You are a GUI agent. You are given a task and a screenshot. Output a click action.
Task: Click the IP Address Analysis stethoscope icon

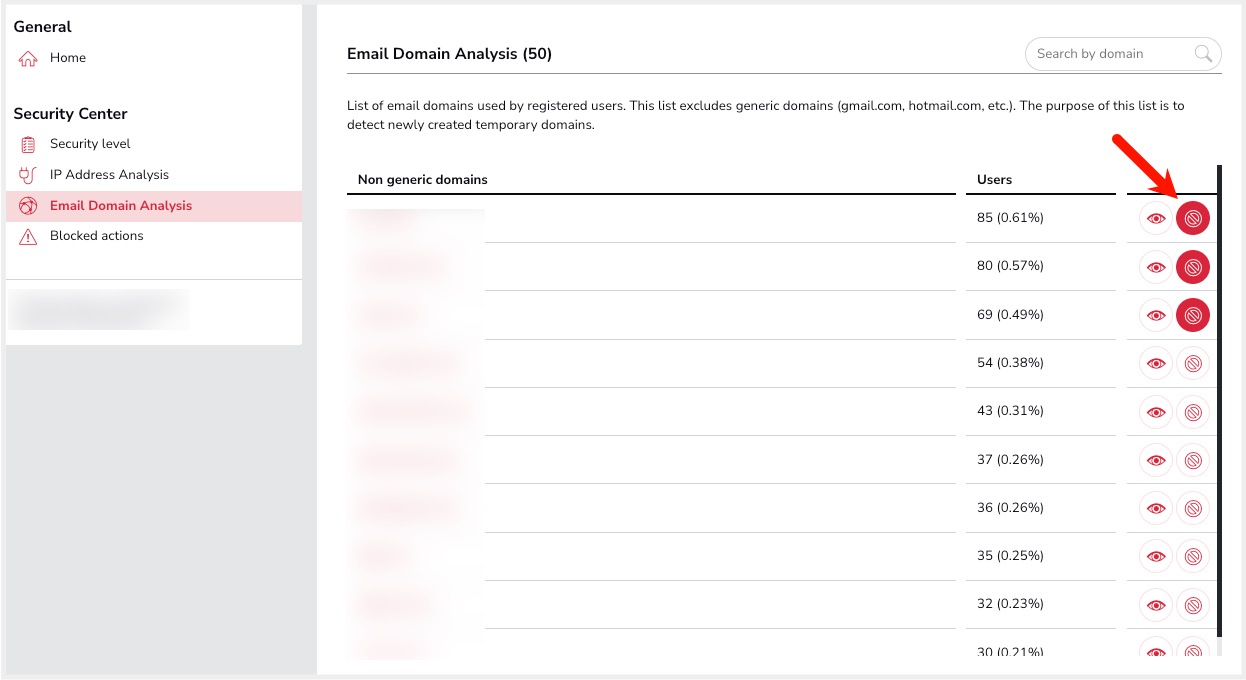(x=28, y=175)
